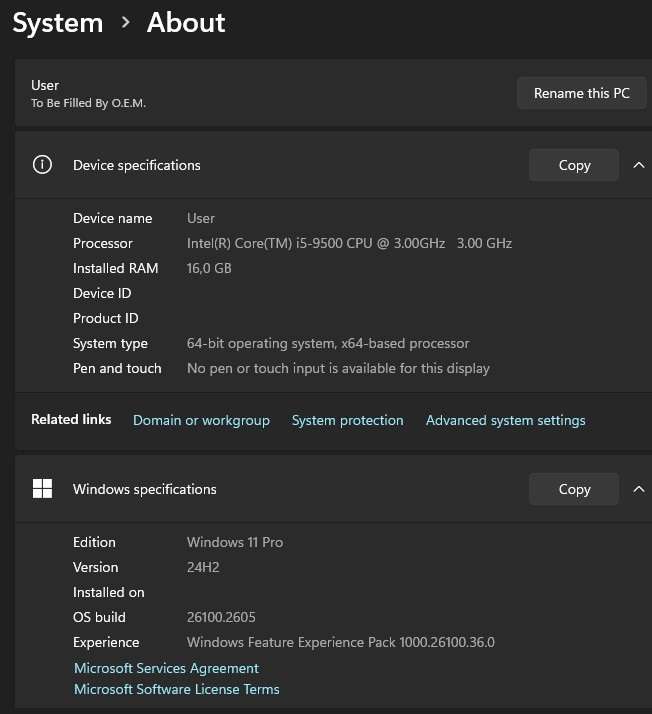Click the No pen or touch input text
Viewport: 652px width, 714px height.
[338, 368]
